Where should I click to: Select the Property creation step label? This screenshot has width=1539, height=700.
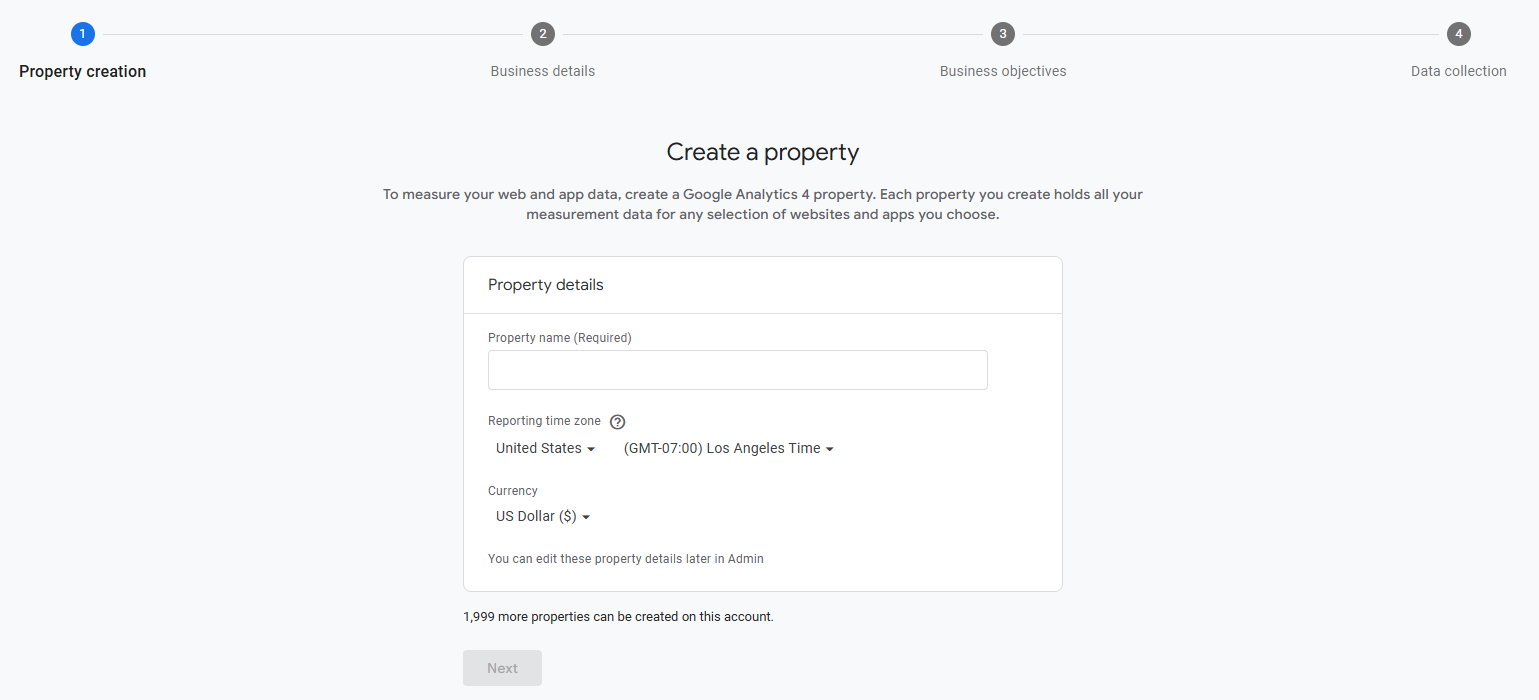pyautogui.click(x=83, y=71)
